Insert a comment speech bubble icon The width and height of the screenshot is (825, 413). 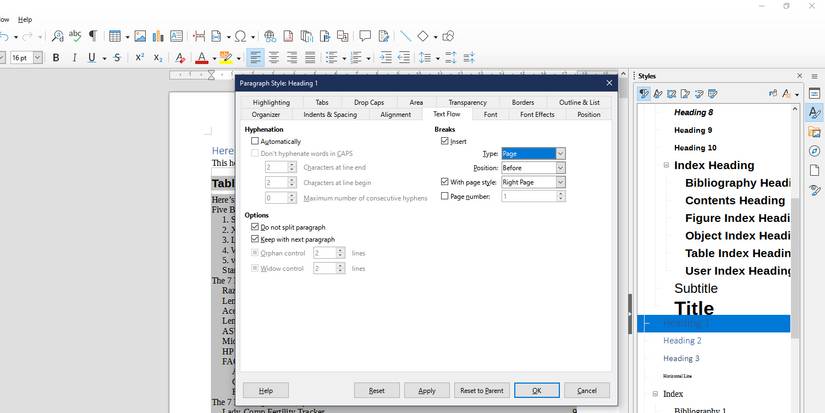click(x=365, y=36)
